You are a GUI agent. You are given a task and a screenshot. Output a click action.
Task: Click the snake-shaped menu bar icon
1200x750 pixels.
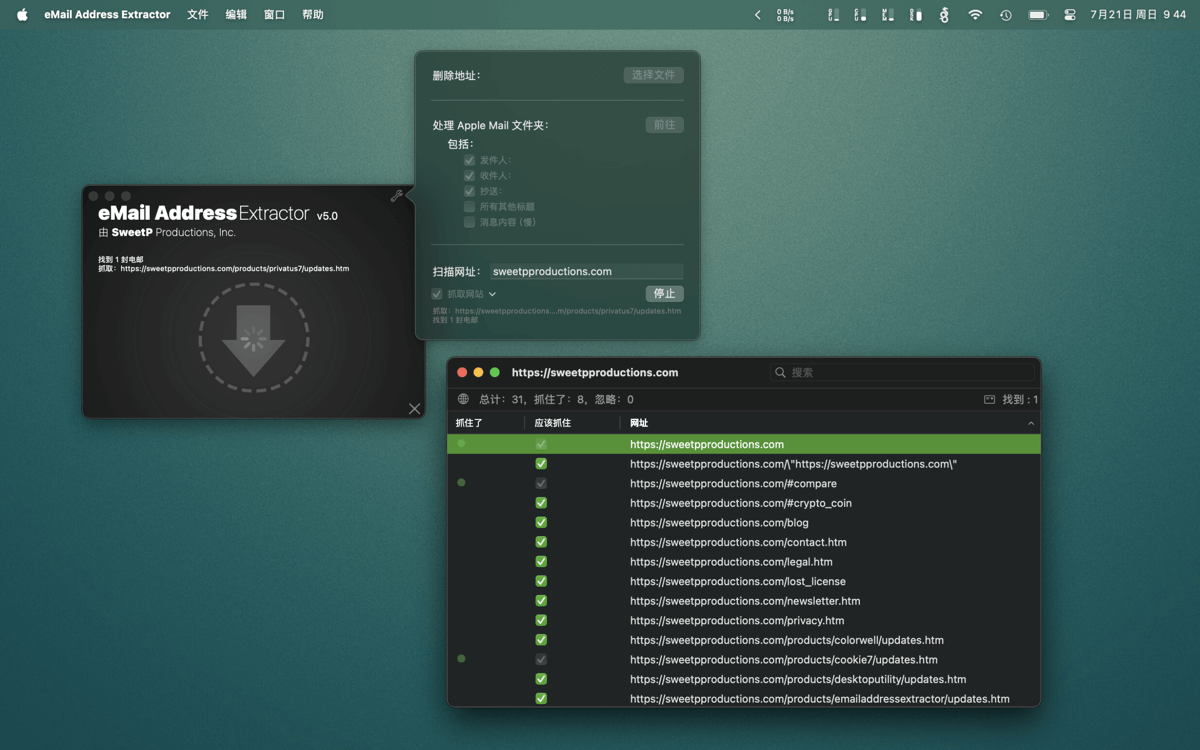pyautogui.click(x=944, y=15)
